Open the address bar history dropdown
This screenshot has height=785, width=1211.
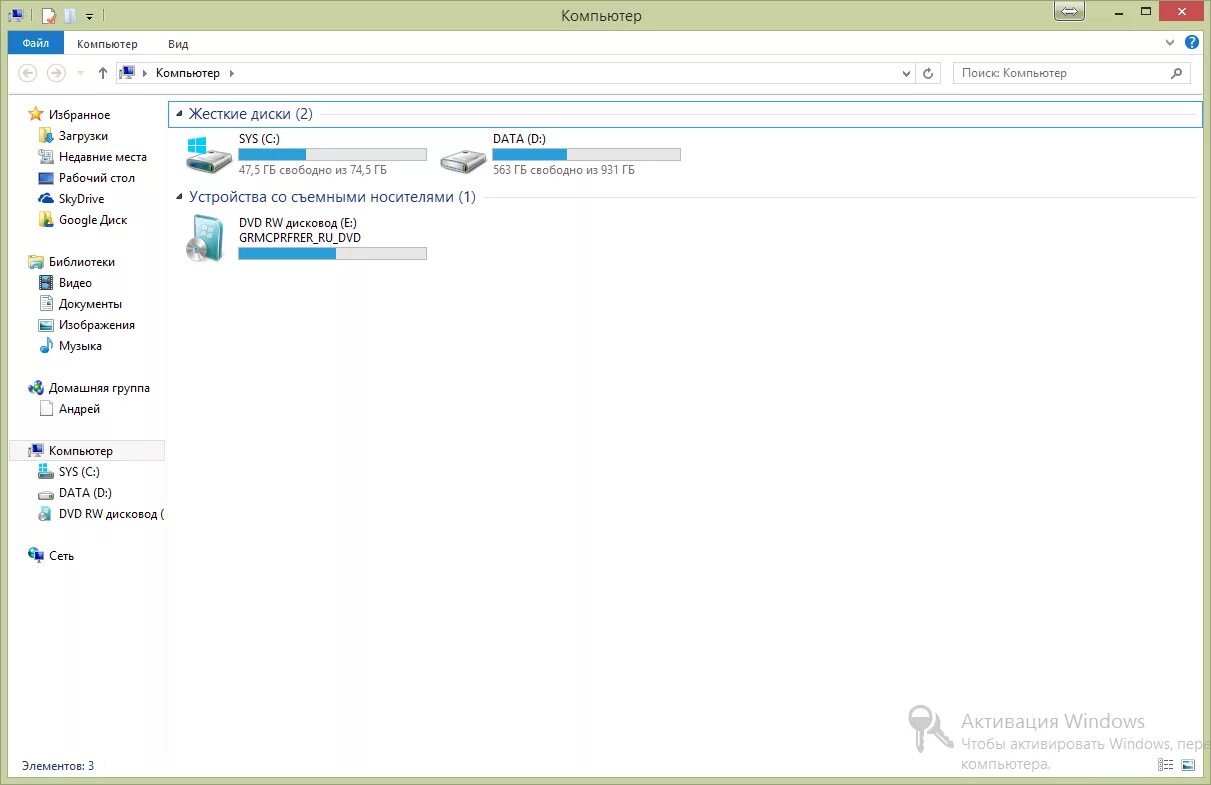(x=906, y=72)
